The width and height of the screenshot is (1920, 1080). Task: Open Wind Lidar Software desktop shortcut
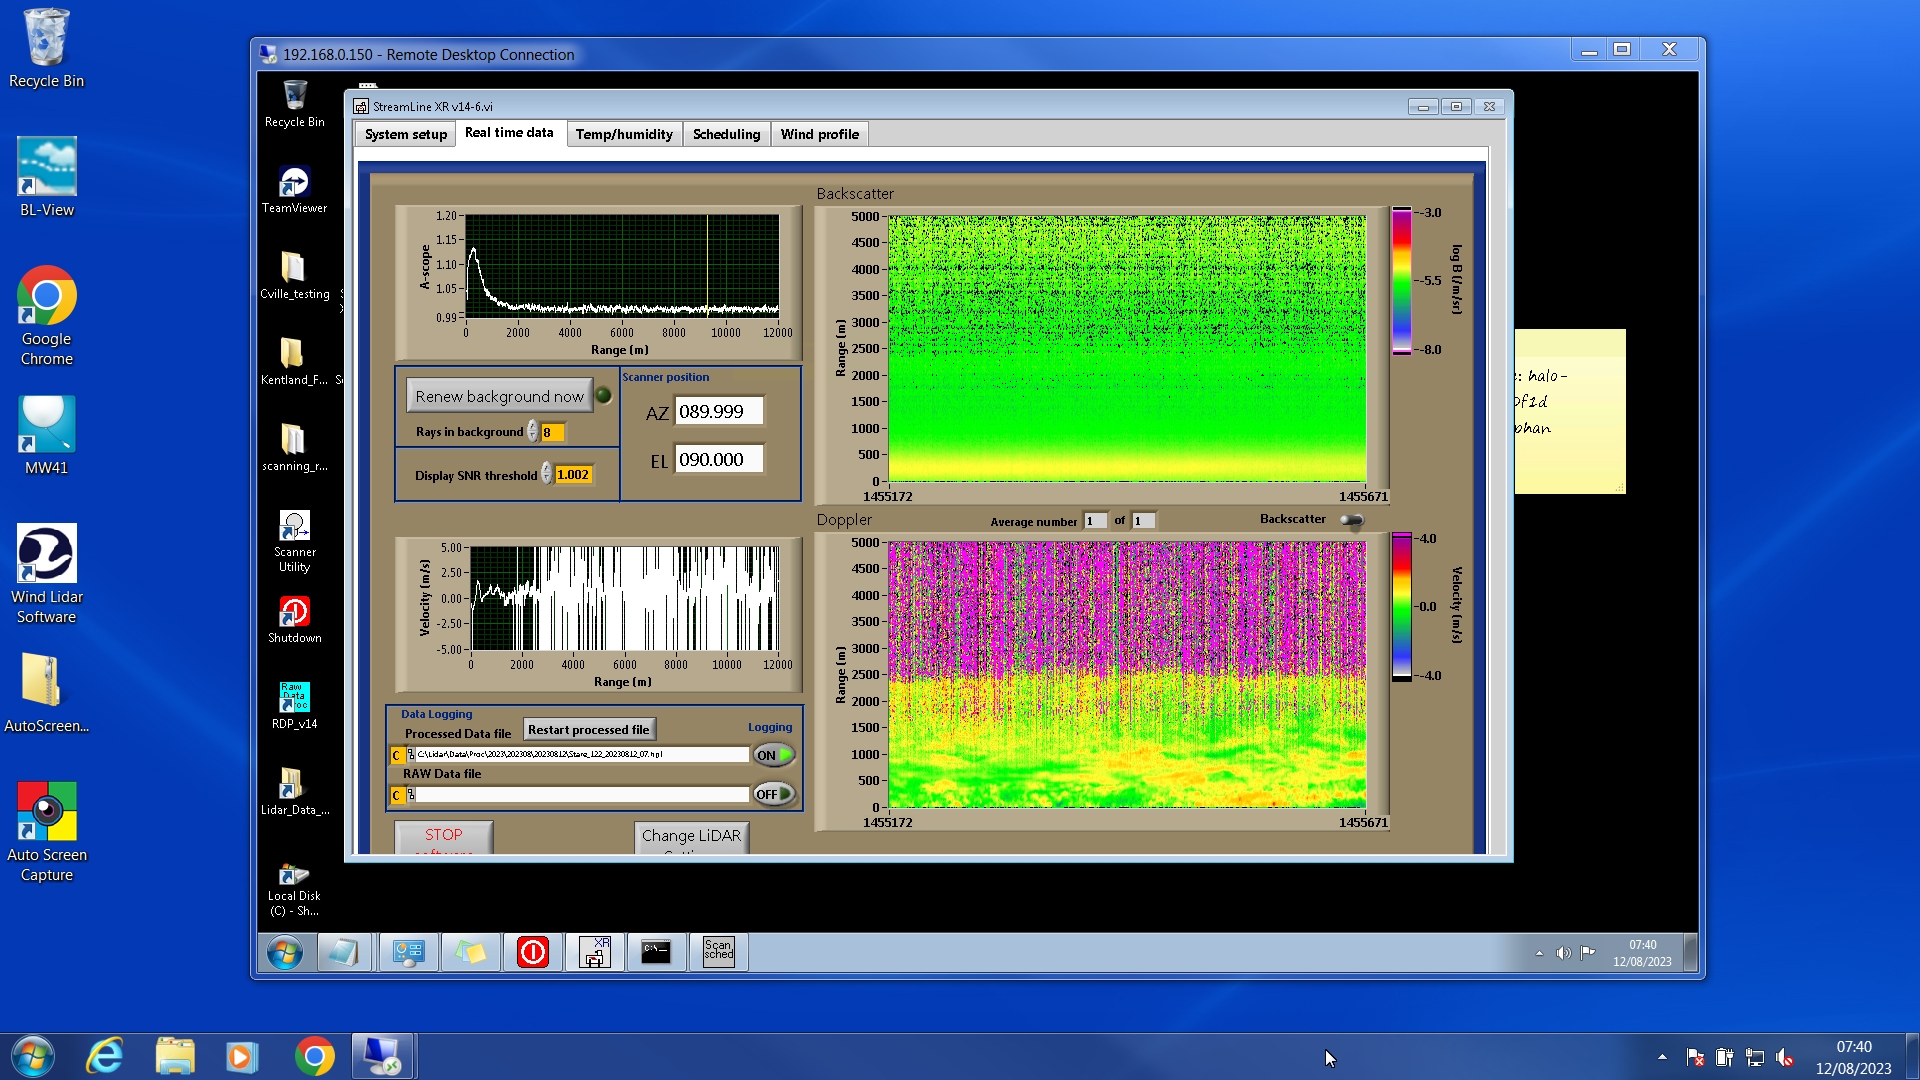tap(46, 554)
